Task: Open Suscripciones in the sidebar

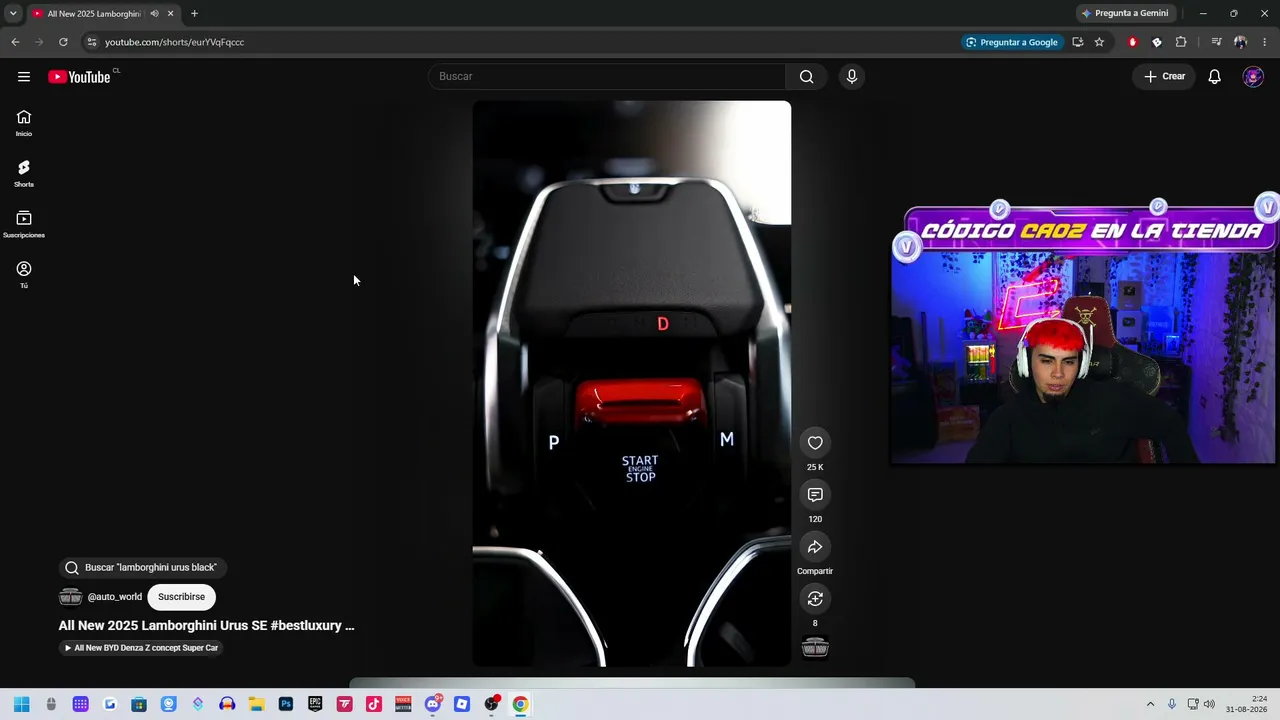Action: pyautogui.click(x=24, y=225)
